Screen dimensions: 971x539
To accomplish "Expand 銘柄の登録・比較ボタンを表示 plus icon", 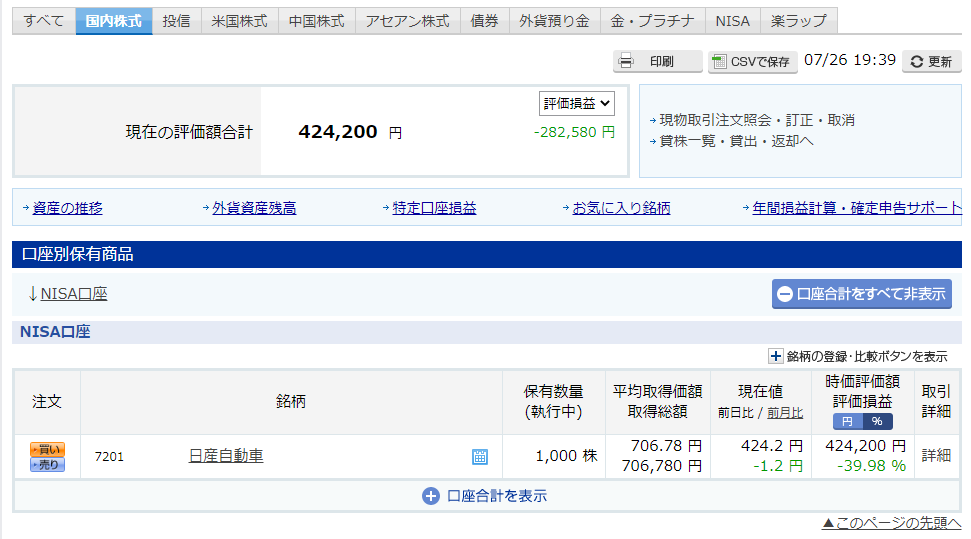I will coord(775,356).
